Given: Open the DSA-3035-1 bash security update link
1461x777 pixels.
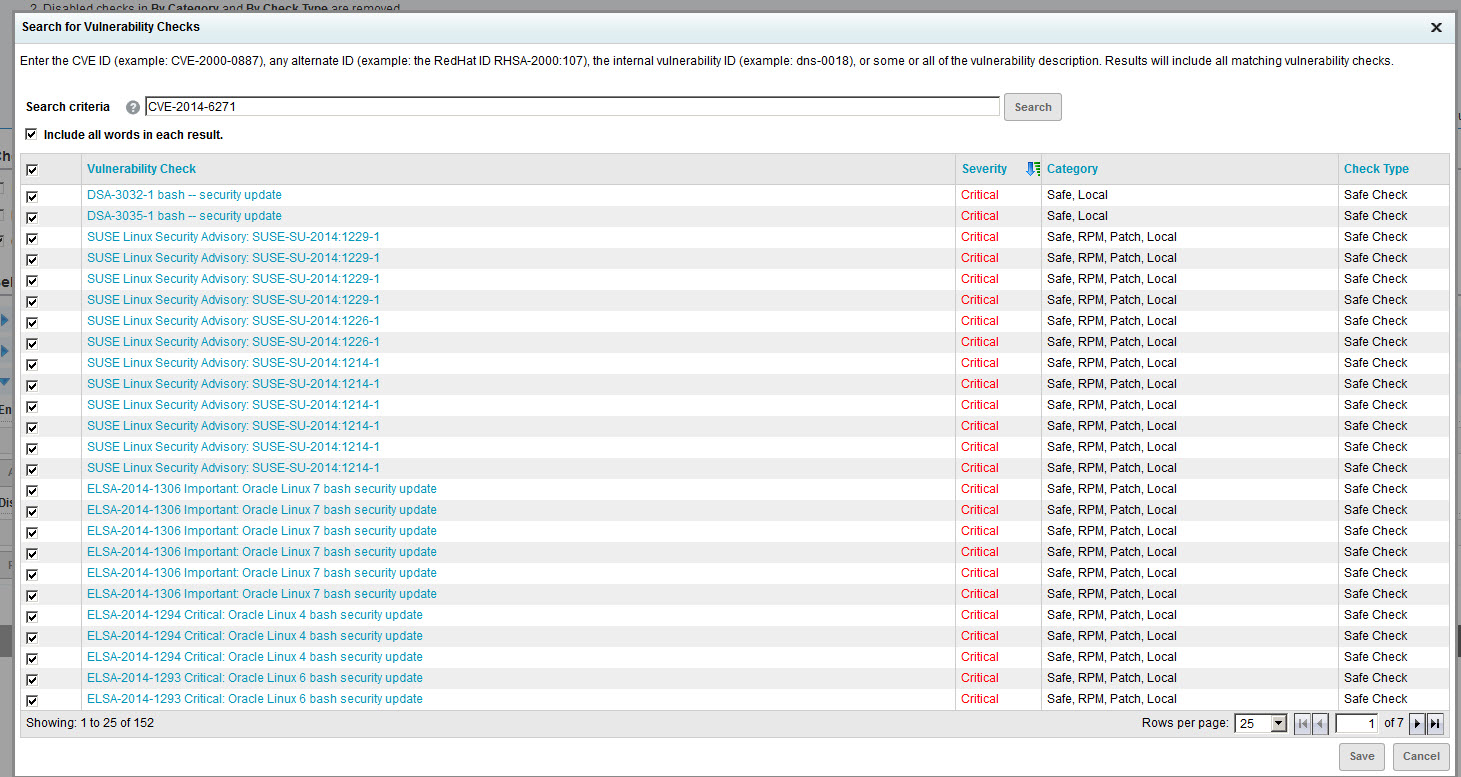Looking at the screenshot, I should tap(184, 216).
